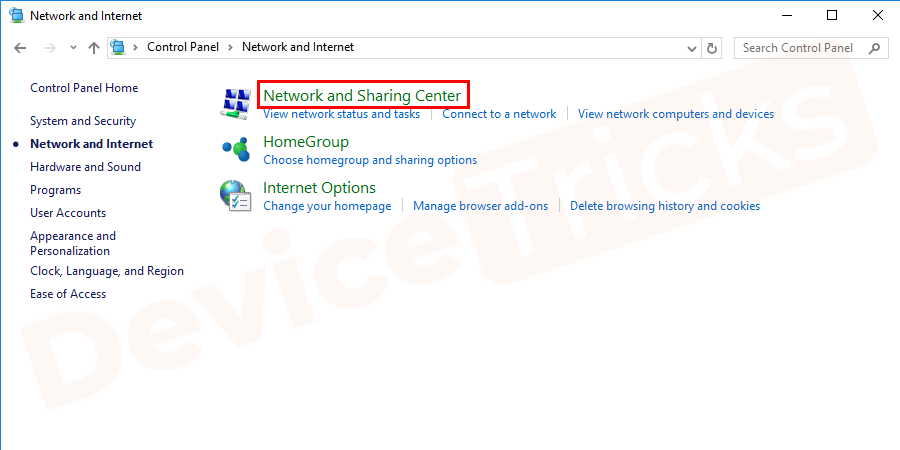Open the recent locations dropdown arrow

[73, 47]
